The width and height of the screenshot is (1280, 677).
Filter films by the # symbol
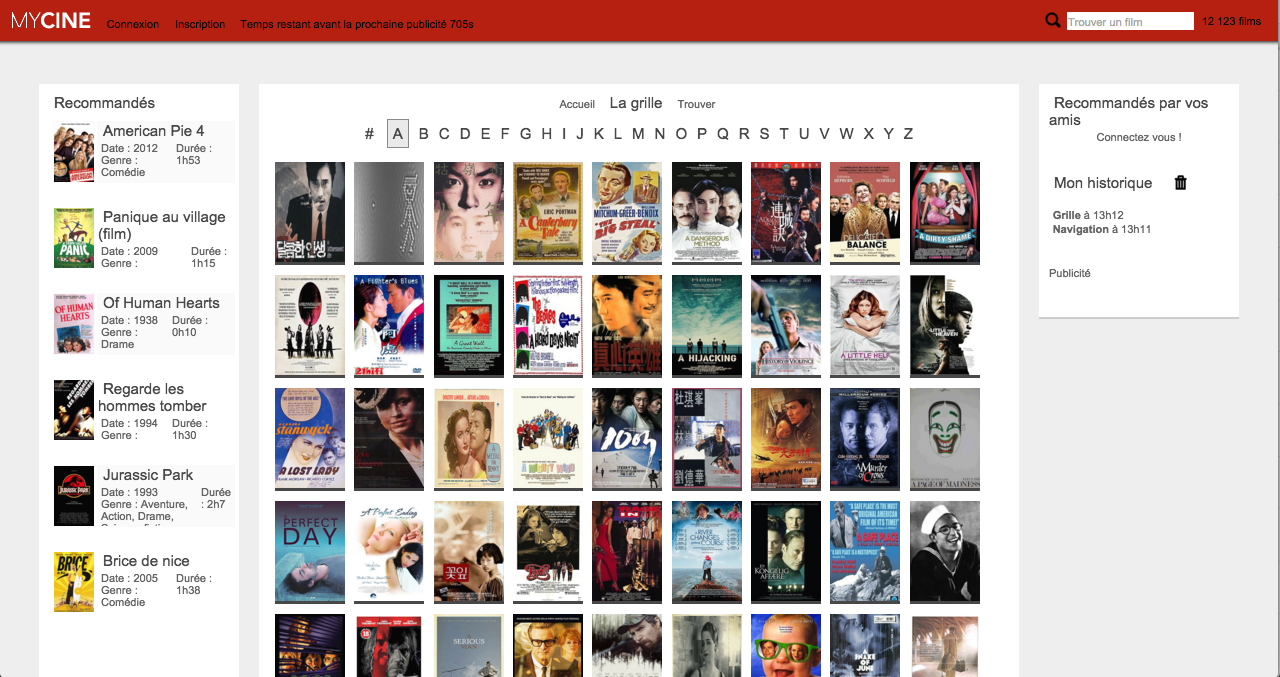coord(369,134)
